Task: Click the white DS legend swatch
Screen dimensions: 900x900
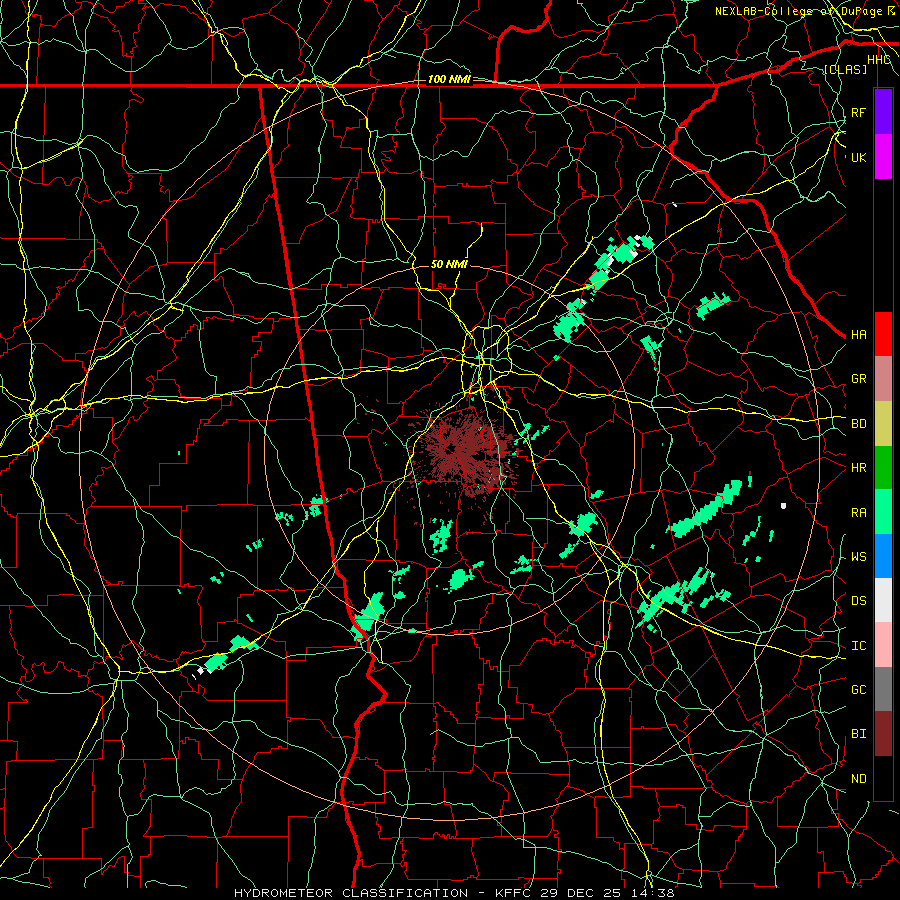Action: tap(883, 600)
